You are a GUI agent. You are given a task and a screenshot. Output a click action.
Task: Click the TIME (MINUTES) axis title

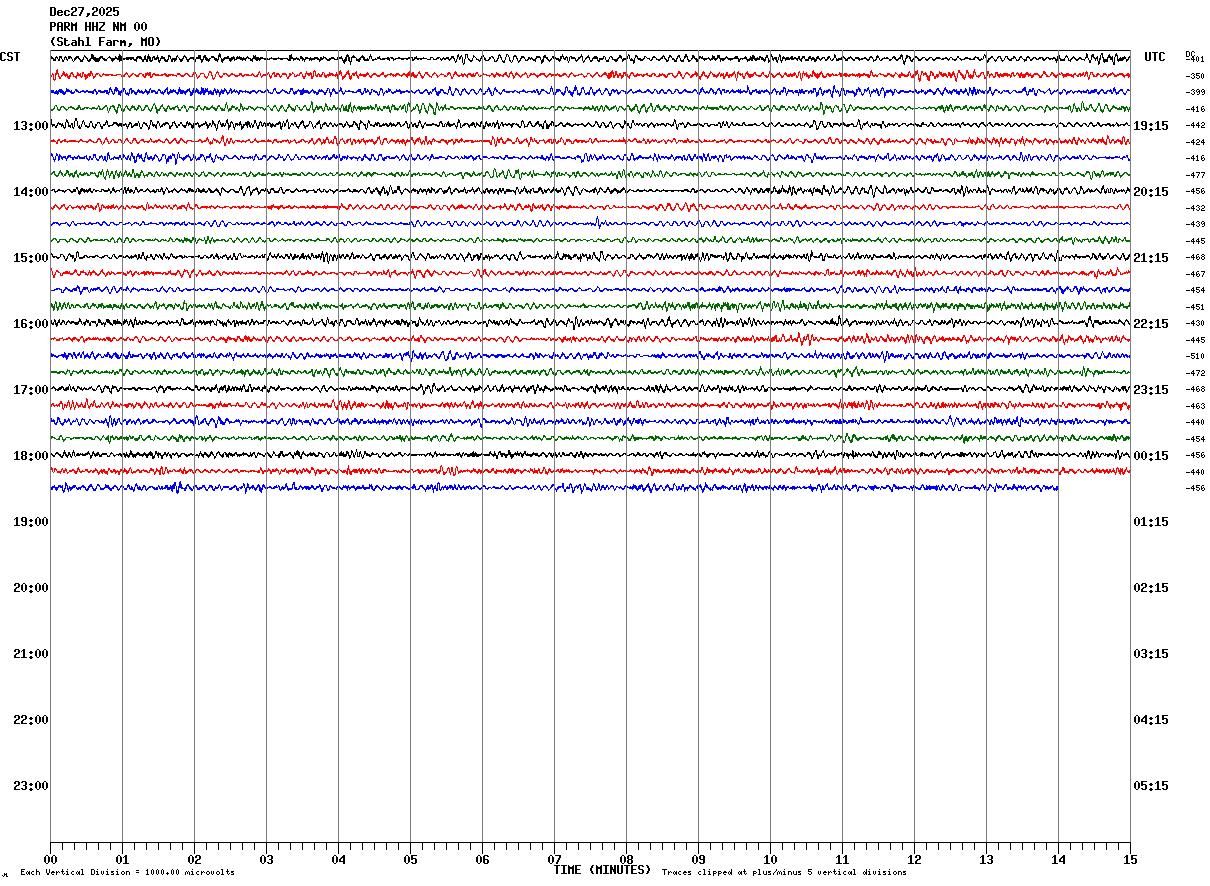tap(602, 870)
